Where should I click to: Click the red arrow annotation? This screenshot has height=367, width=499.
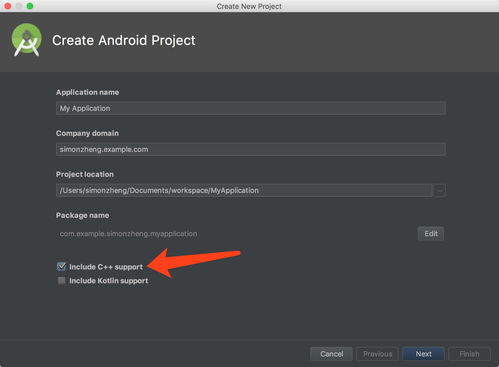193,263
